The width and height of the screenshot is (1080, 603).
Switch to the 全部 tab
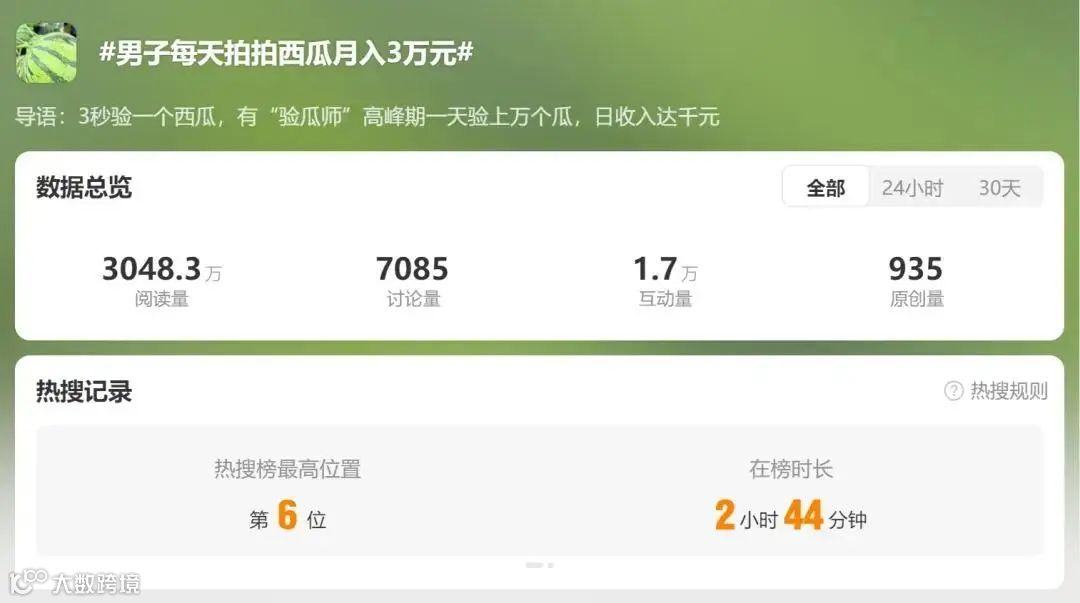(x=826, y=187)
